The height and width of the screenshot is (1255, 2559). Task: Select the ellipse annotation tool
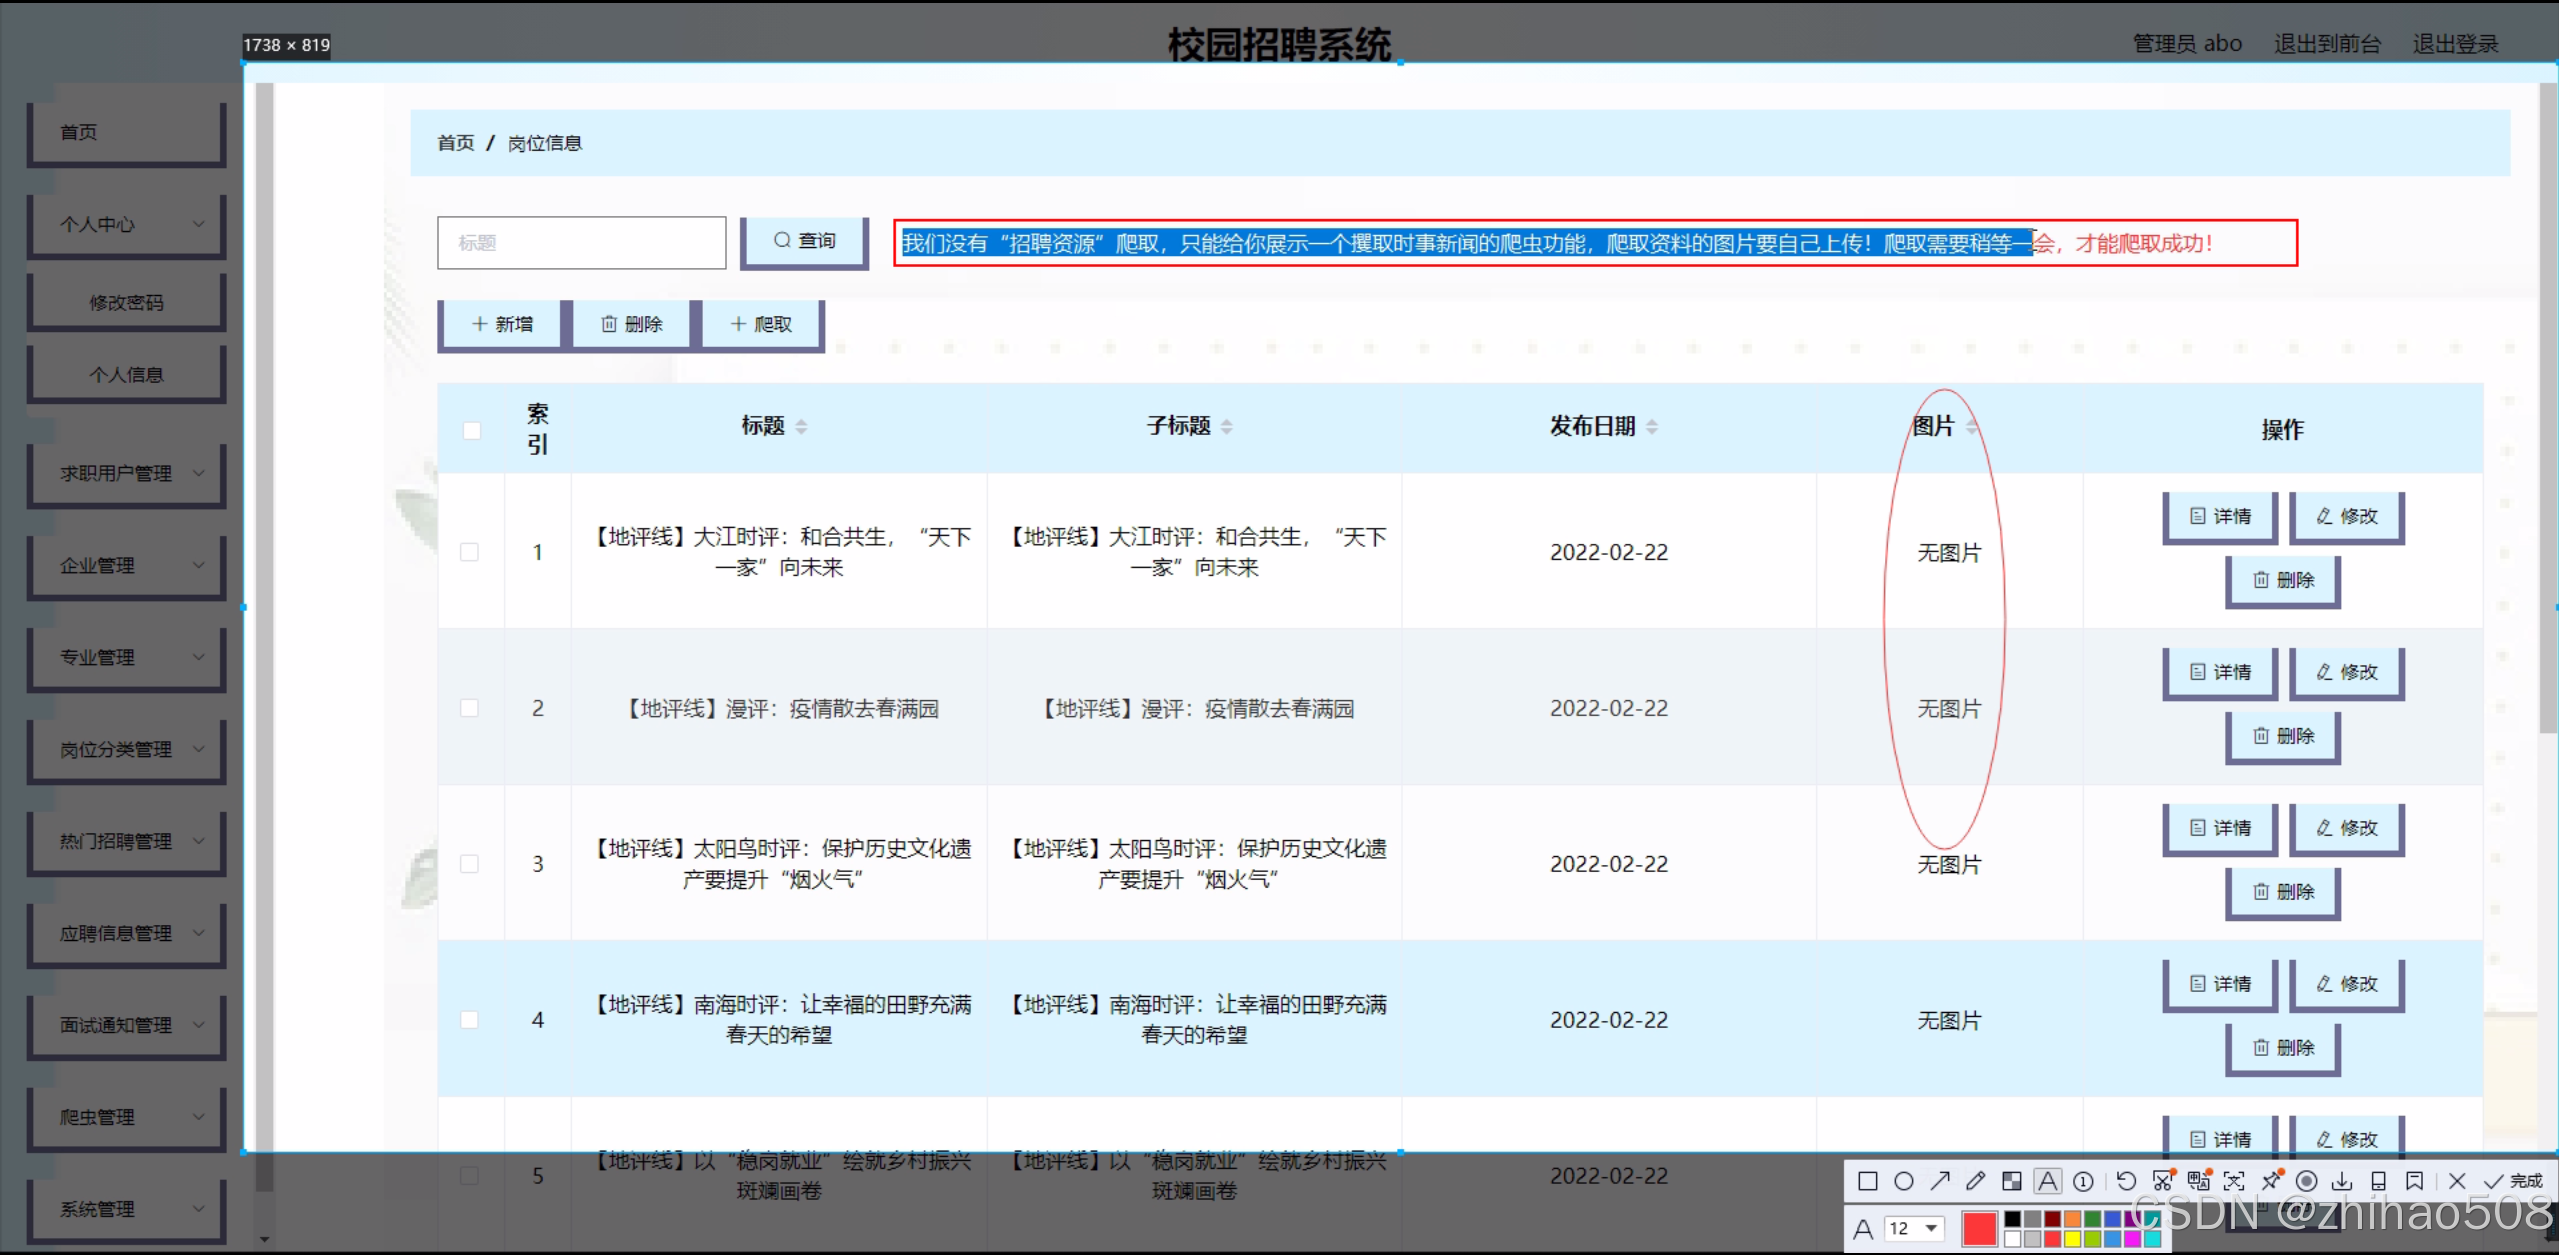click(1904, 1181)
